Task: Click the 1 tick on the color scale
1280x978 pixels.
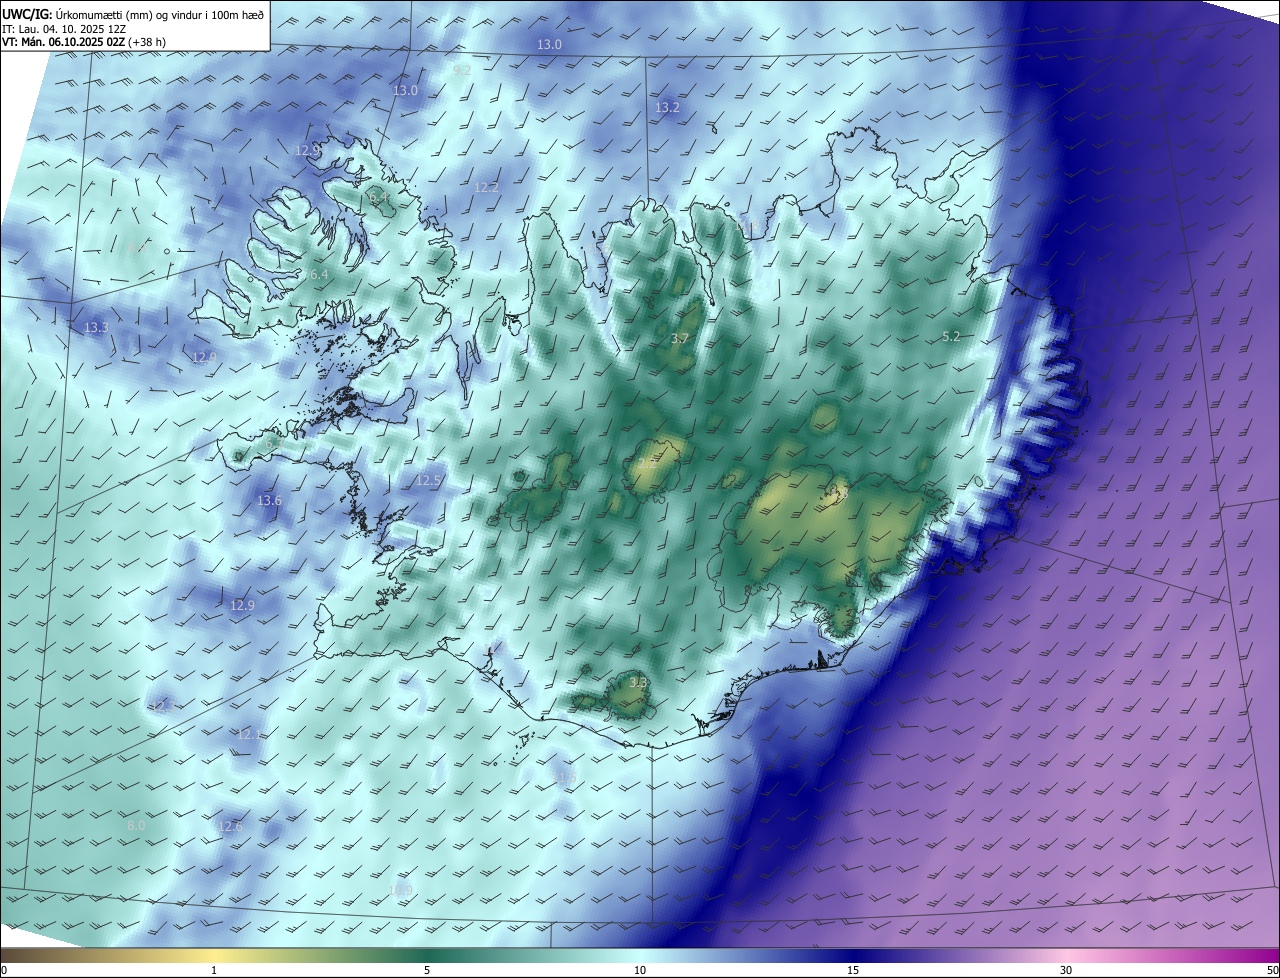Action: pos(214,970)
